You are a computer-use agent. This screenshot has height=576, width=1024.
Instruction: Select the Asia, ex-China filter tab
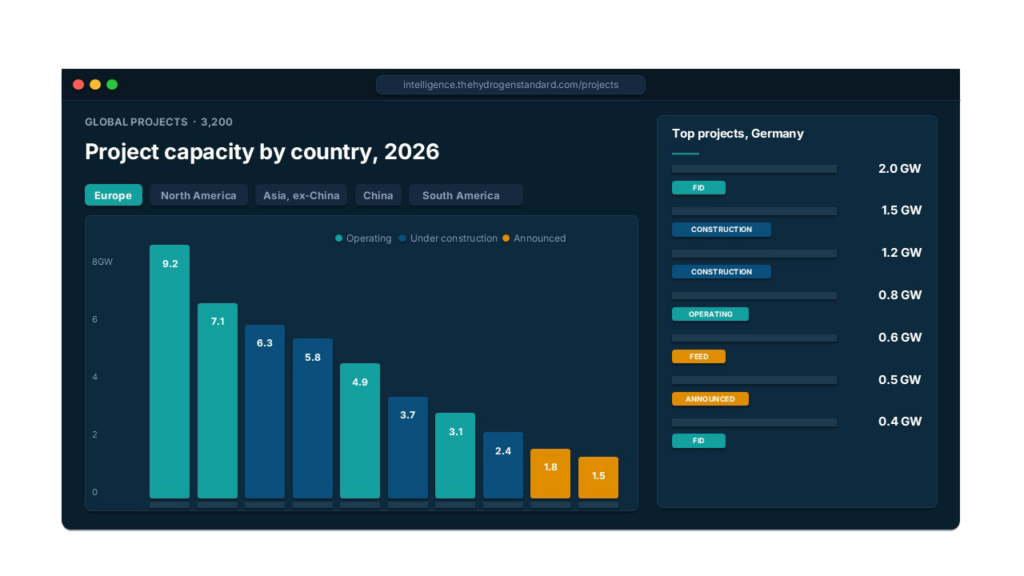point(301,195)
